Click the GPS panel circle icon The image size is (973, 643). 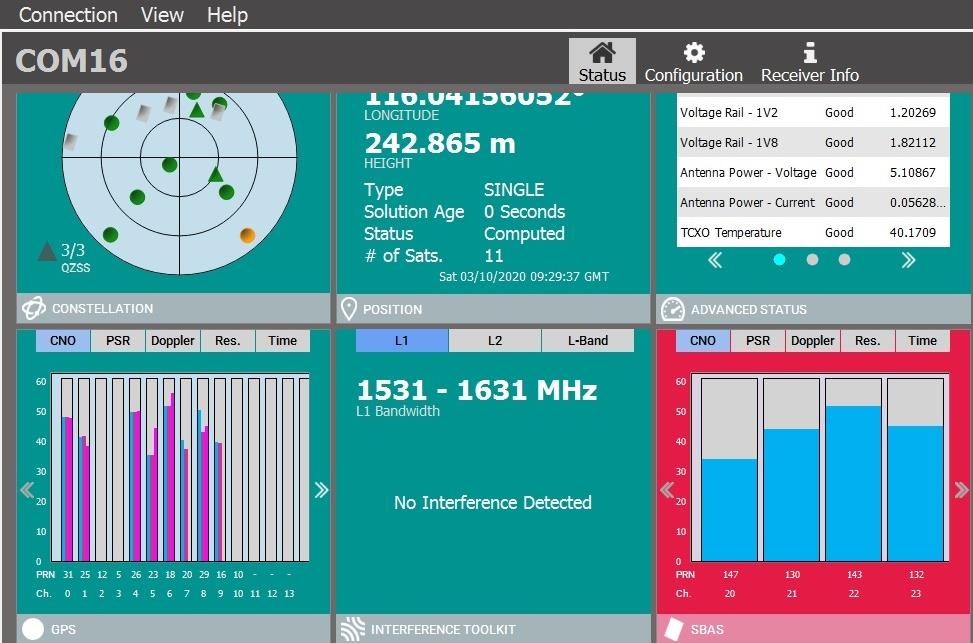[34, 629]
